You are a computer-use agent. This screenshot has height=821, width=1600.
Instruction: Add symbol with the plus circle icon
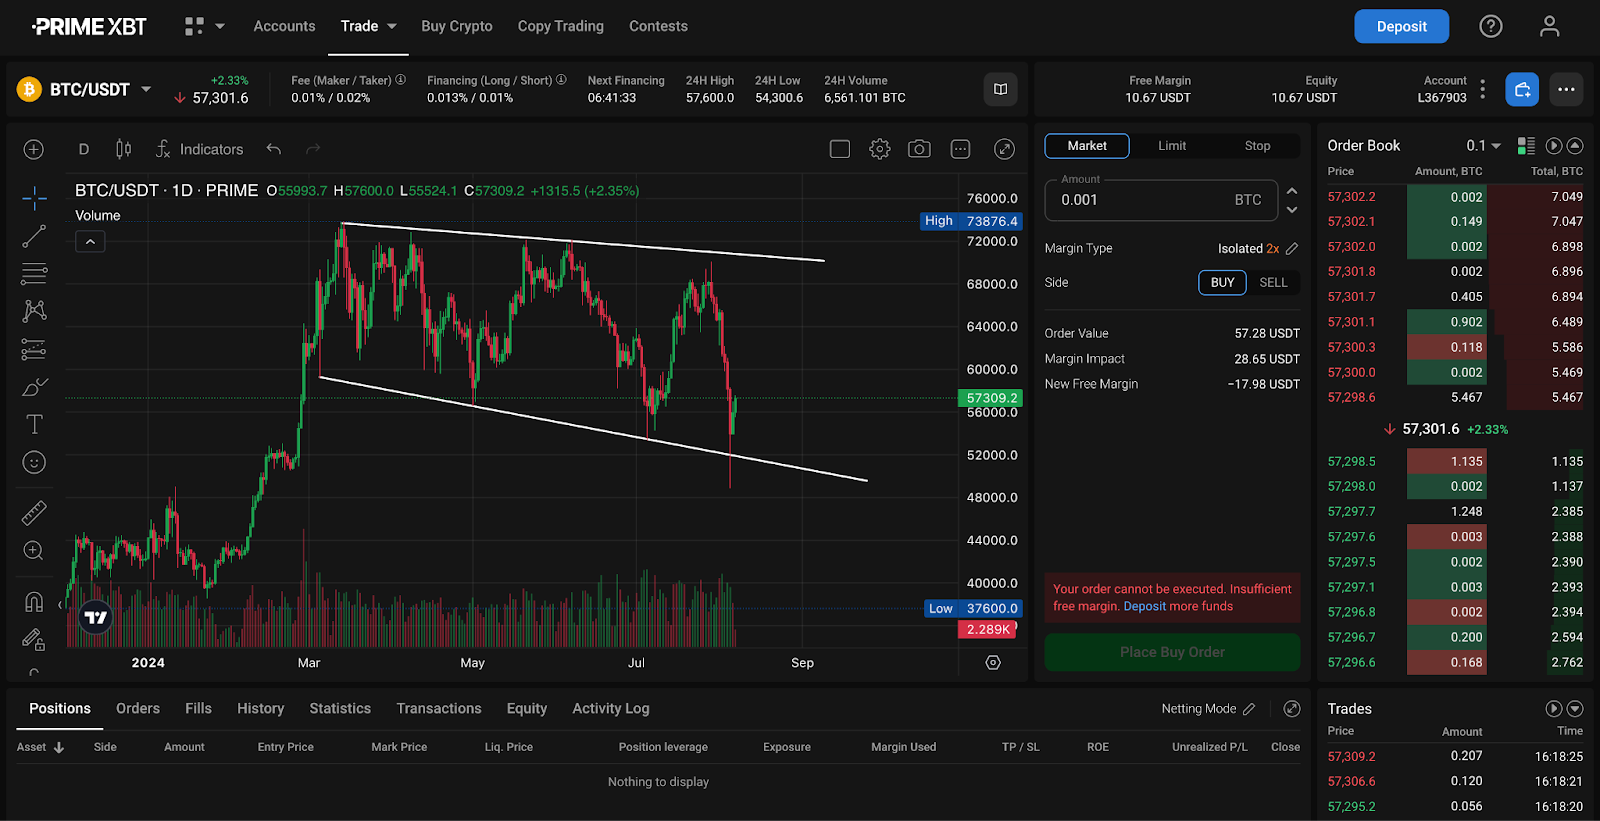point(34,149)
